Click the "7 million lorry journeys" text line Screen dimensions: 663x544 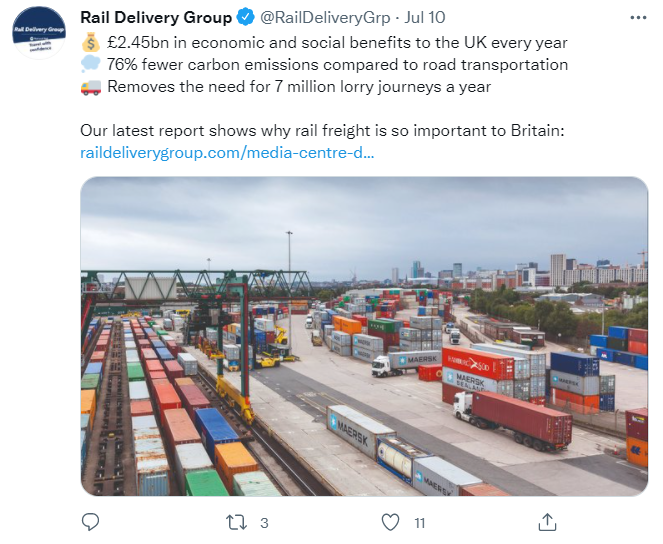point(298,87)
